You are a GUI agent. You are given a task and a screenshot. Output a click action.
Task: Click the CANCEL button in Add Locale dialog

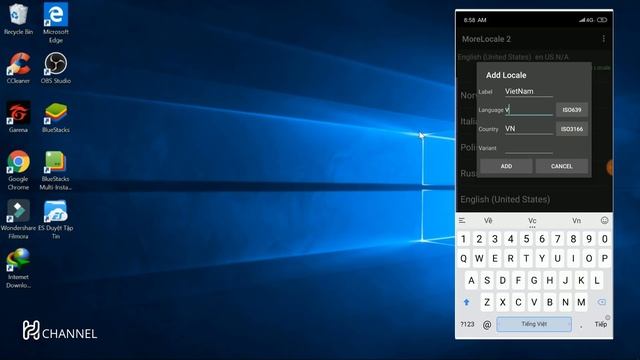562,166
